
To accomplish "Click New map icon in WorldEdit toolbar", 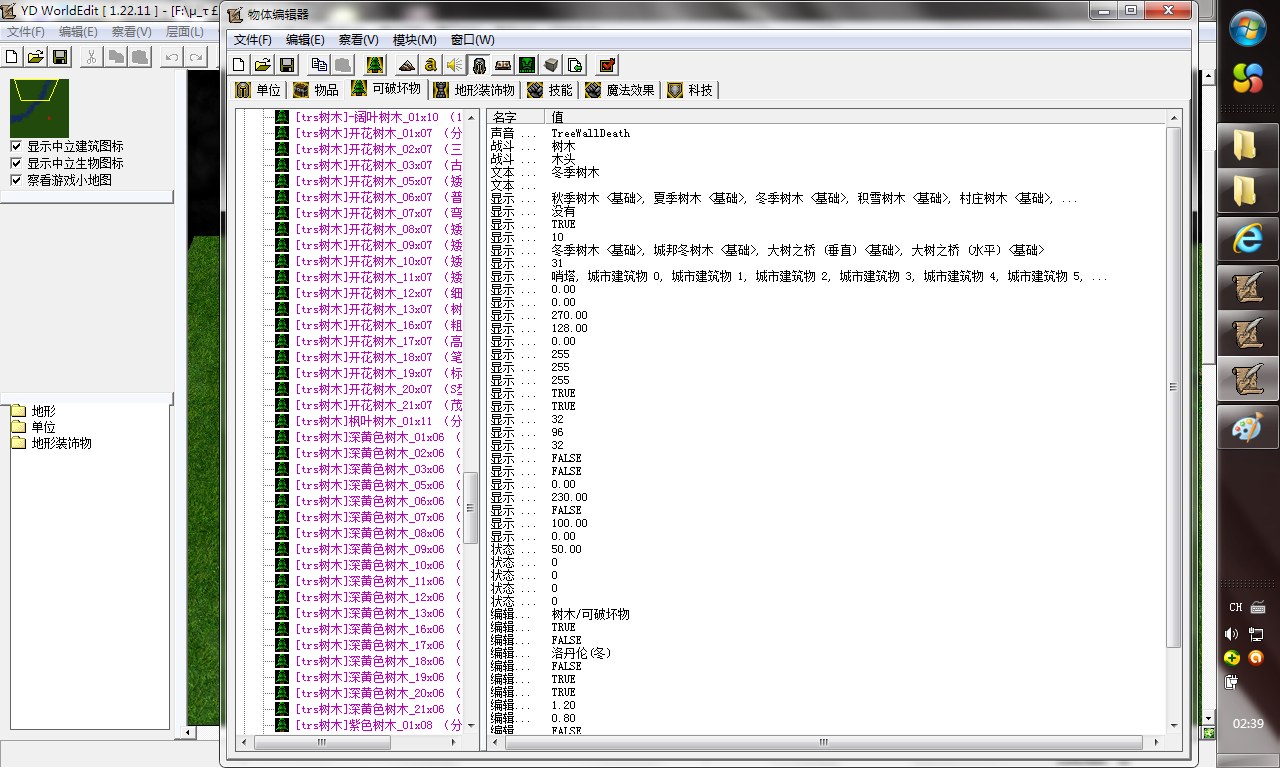I will 12,57.
